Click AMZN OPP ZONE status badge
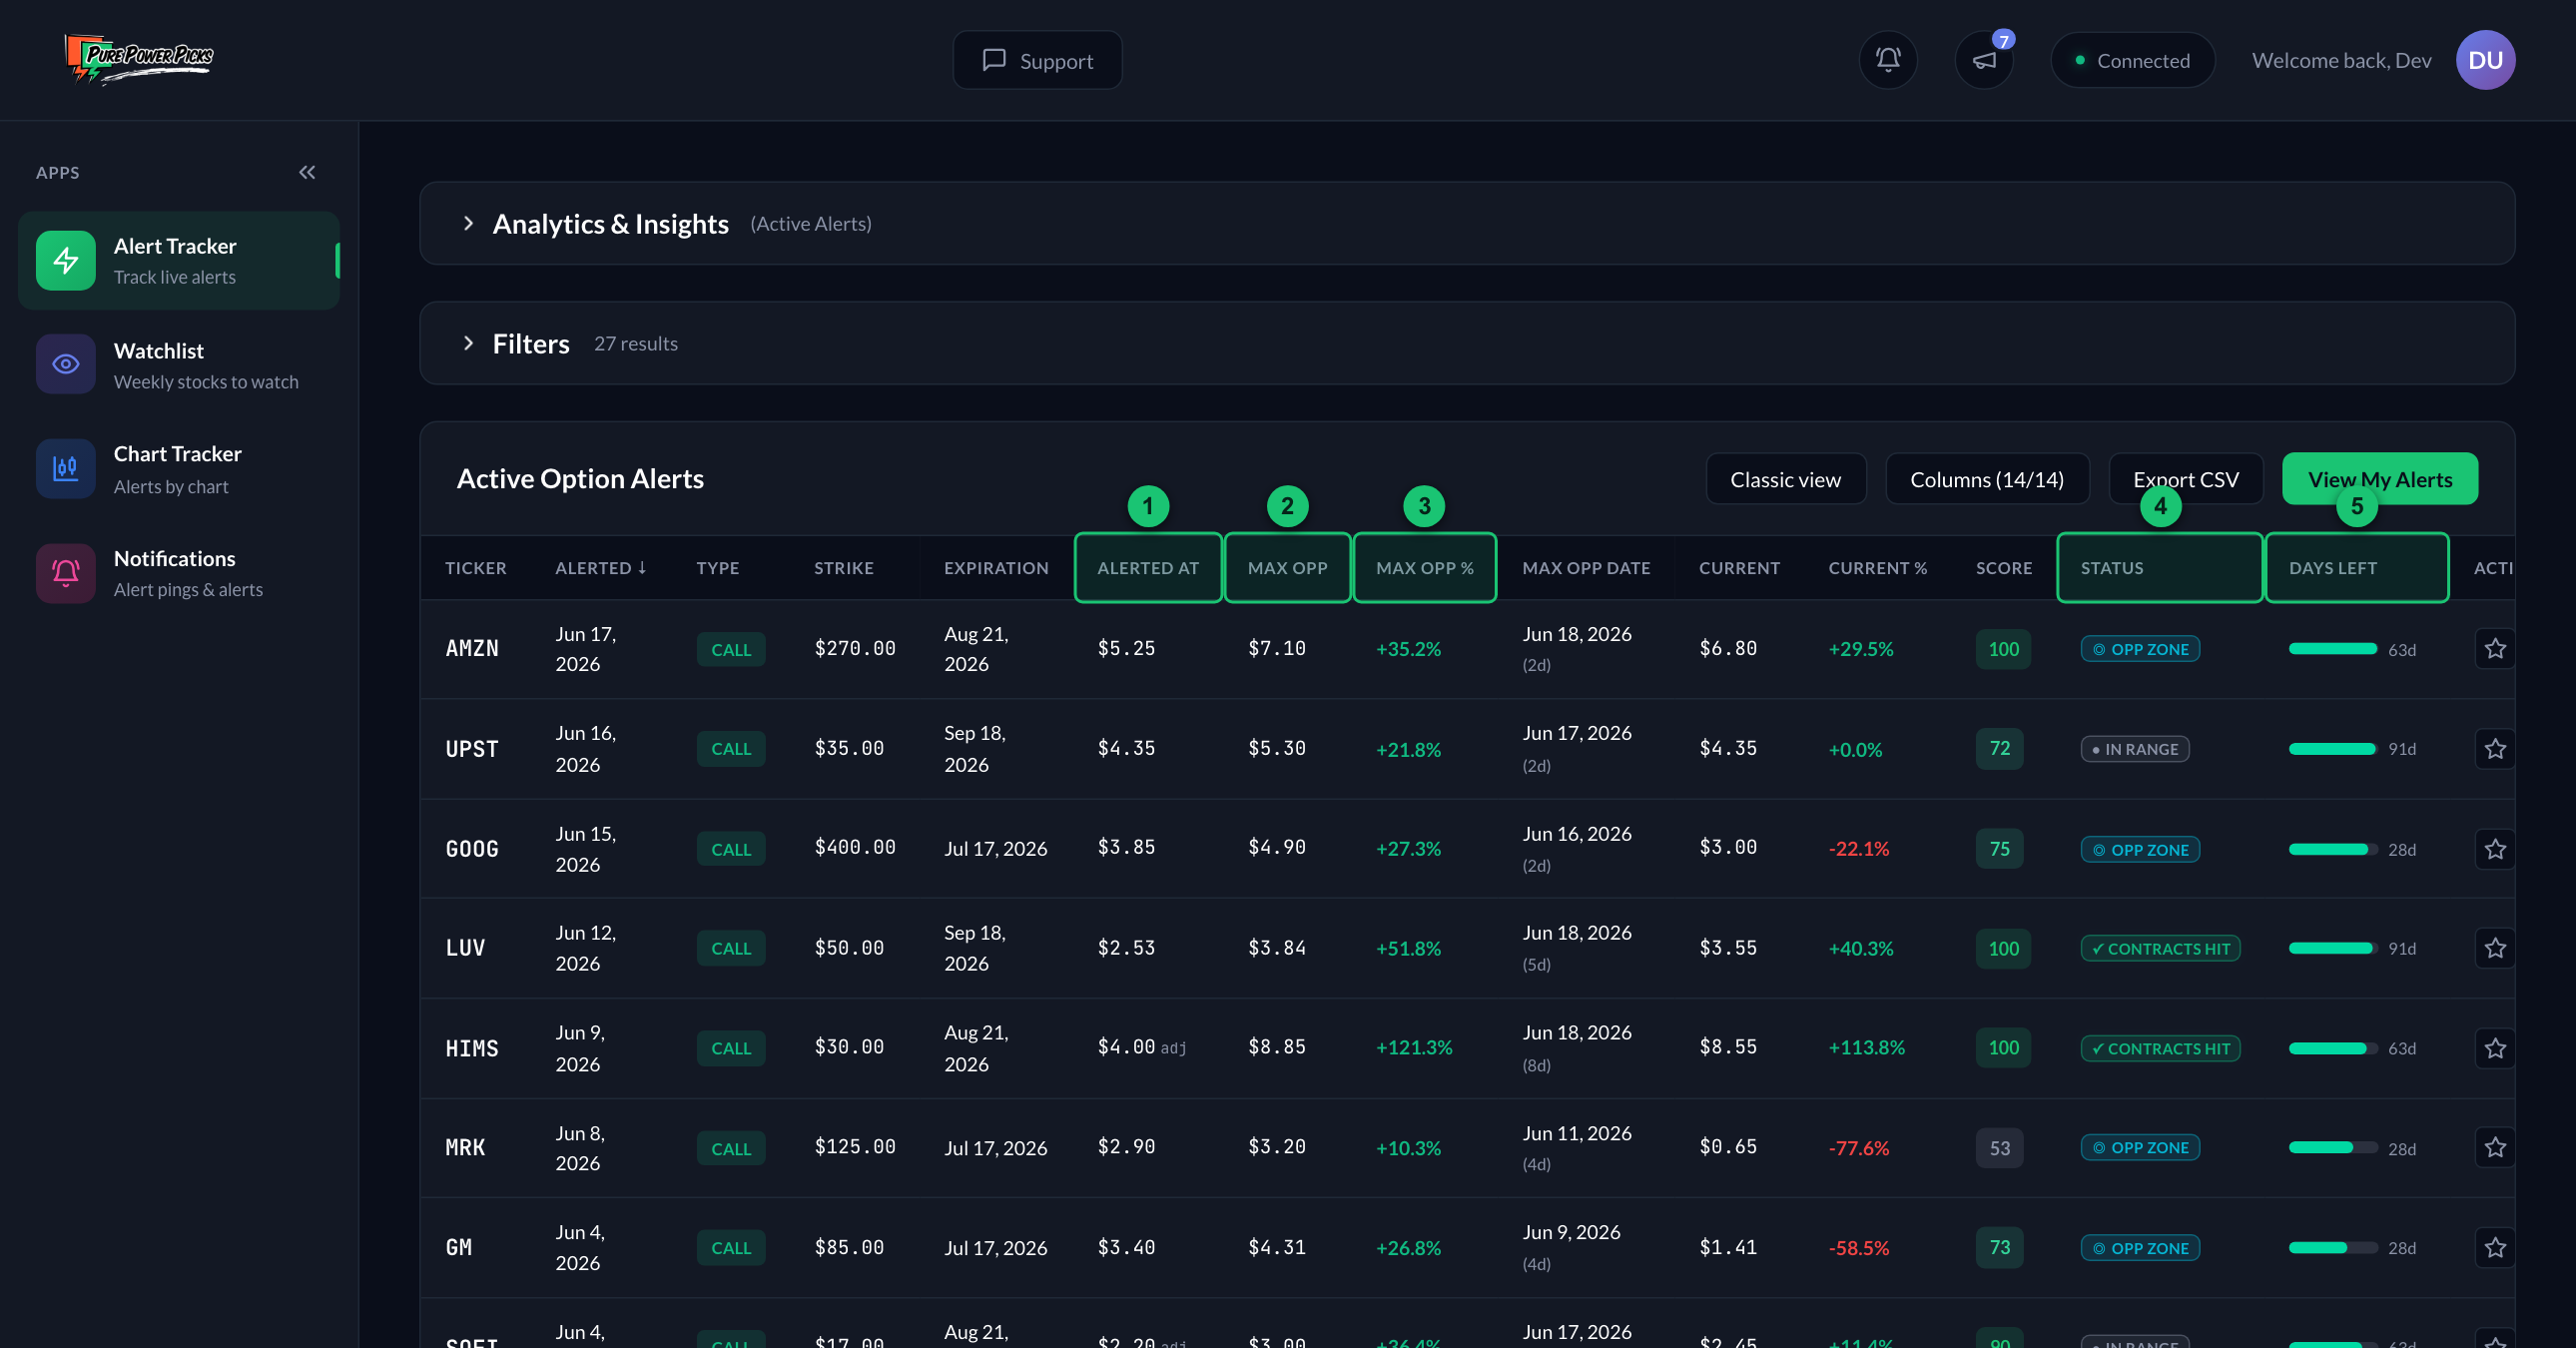The width and height of the screenshot is (2576, 1348). click(2140, 648)
